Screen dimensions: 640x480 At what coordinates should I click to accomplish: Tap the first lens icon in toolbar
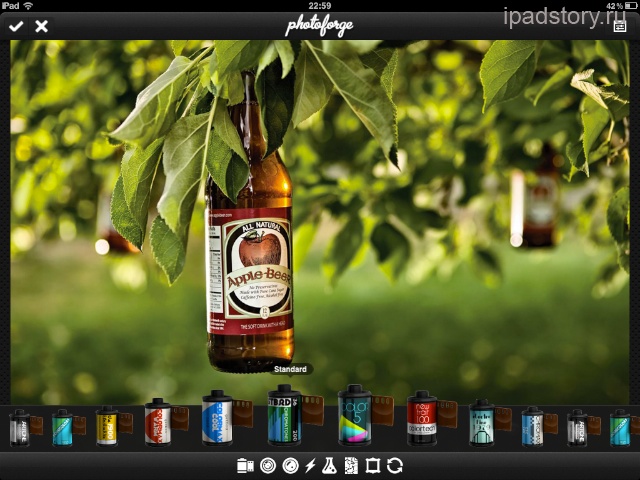pyautogui.click(x=268, y=466)
